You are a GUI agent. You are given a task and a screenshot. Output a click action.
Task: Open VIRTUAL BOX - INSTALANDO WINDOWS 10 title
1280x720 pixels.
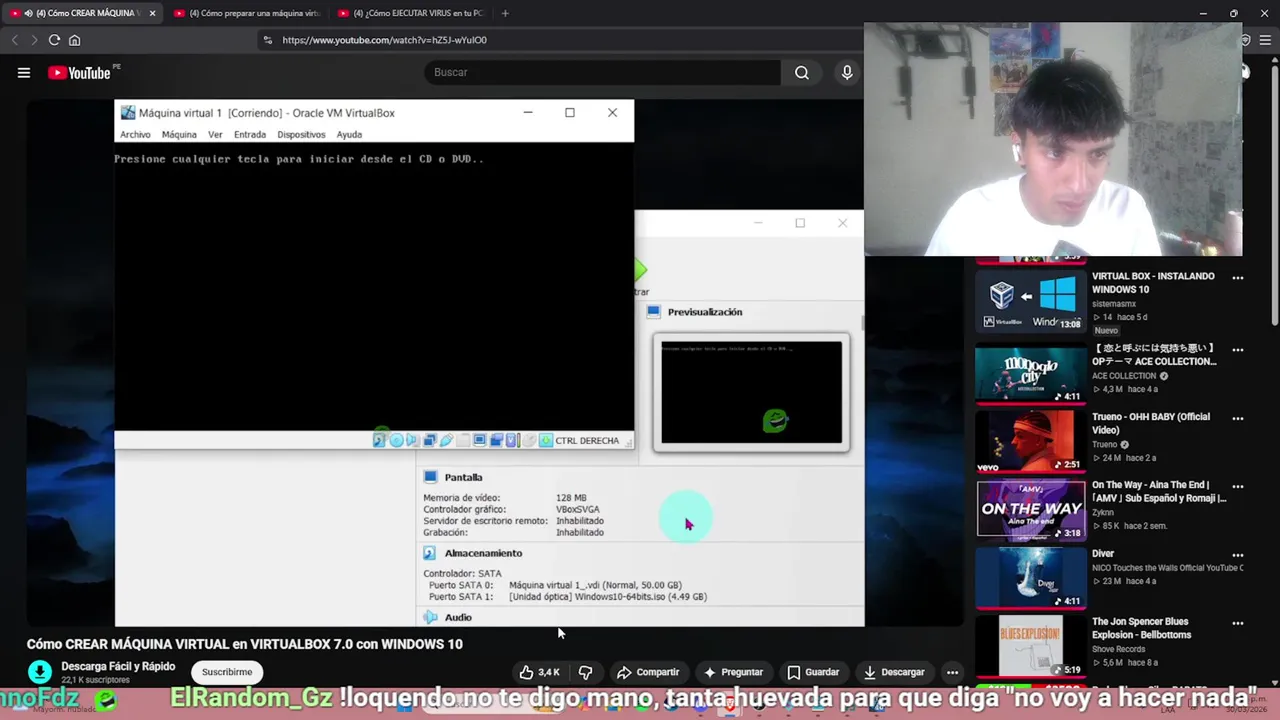pos(1153,283)
